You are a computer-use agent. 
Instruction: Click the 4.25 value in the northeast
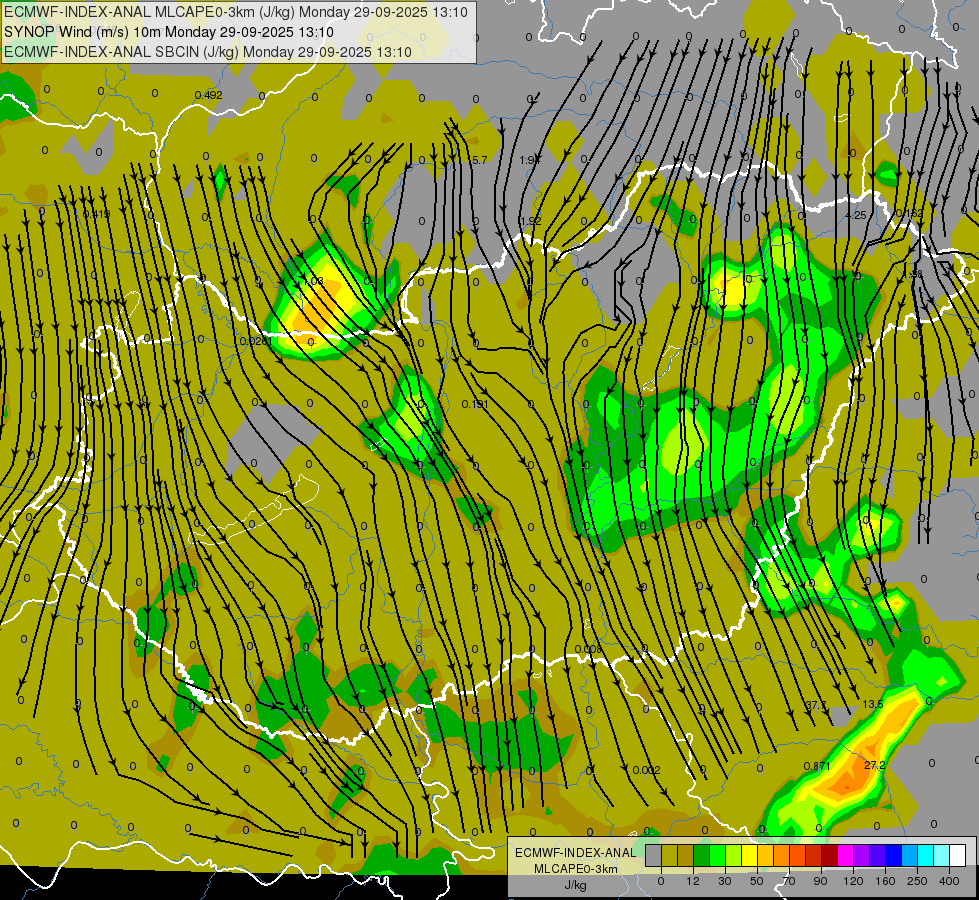[x=855, y=215]
